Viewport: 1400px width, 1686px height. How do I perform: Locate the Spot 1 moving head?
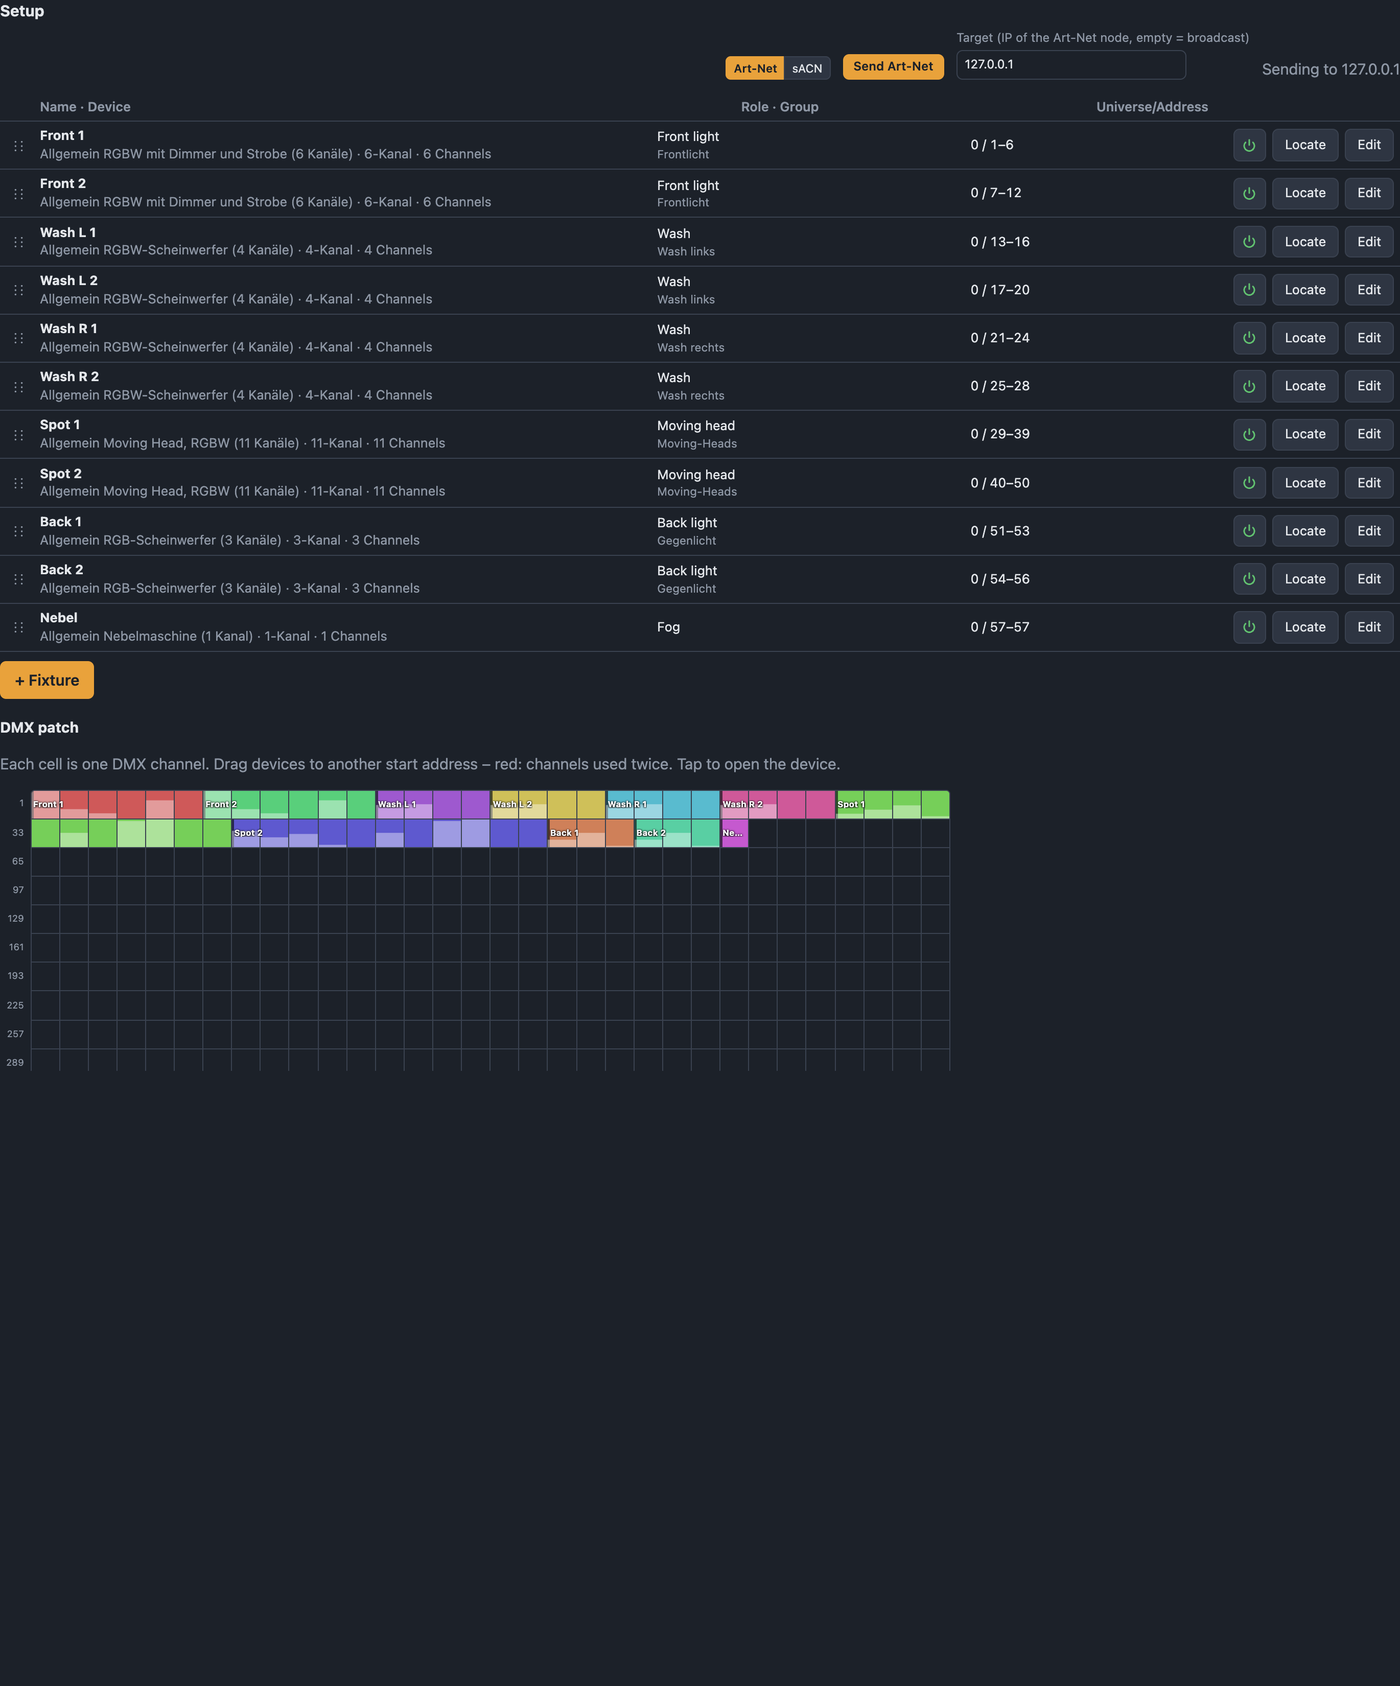click(1305, 434)
